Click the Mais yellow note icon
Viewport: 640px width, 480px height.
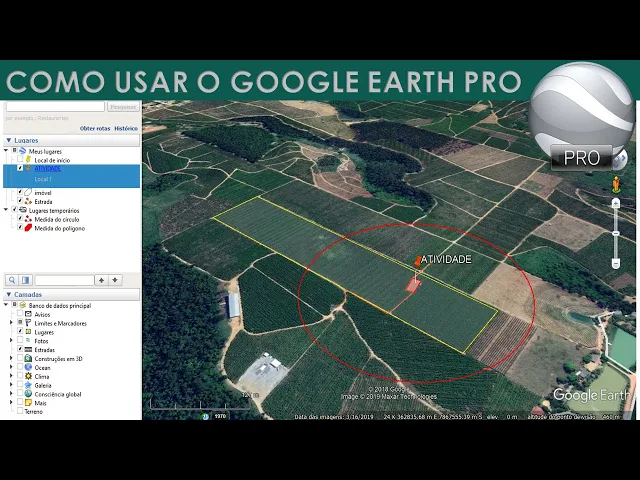click(x=28, y=403)
